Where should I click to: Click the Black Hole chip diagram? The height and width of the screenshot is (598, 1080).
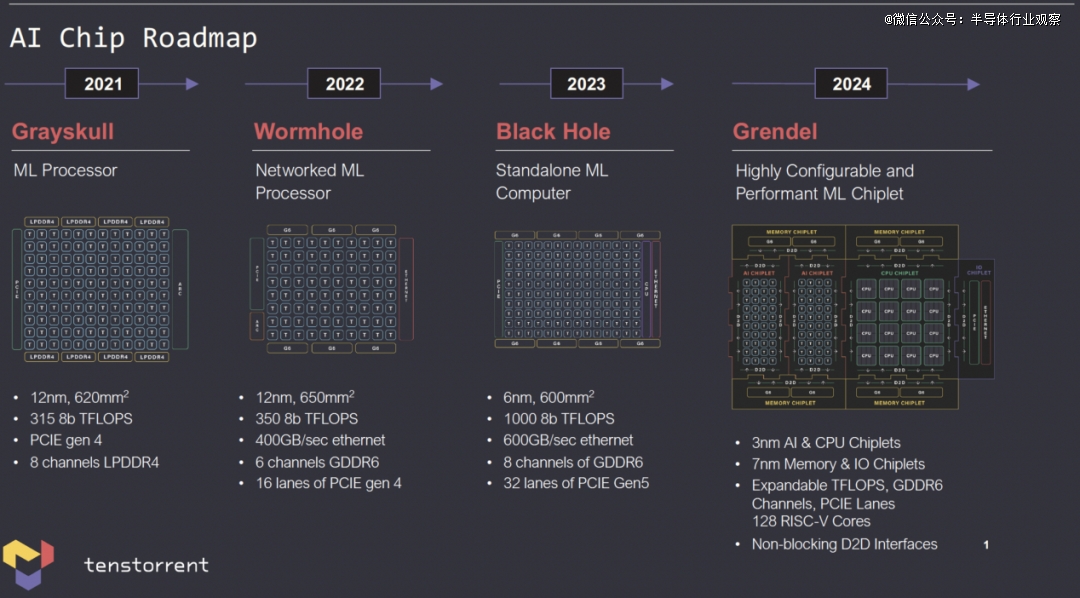(578, 289)
